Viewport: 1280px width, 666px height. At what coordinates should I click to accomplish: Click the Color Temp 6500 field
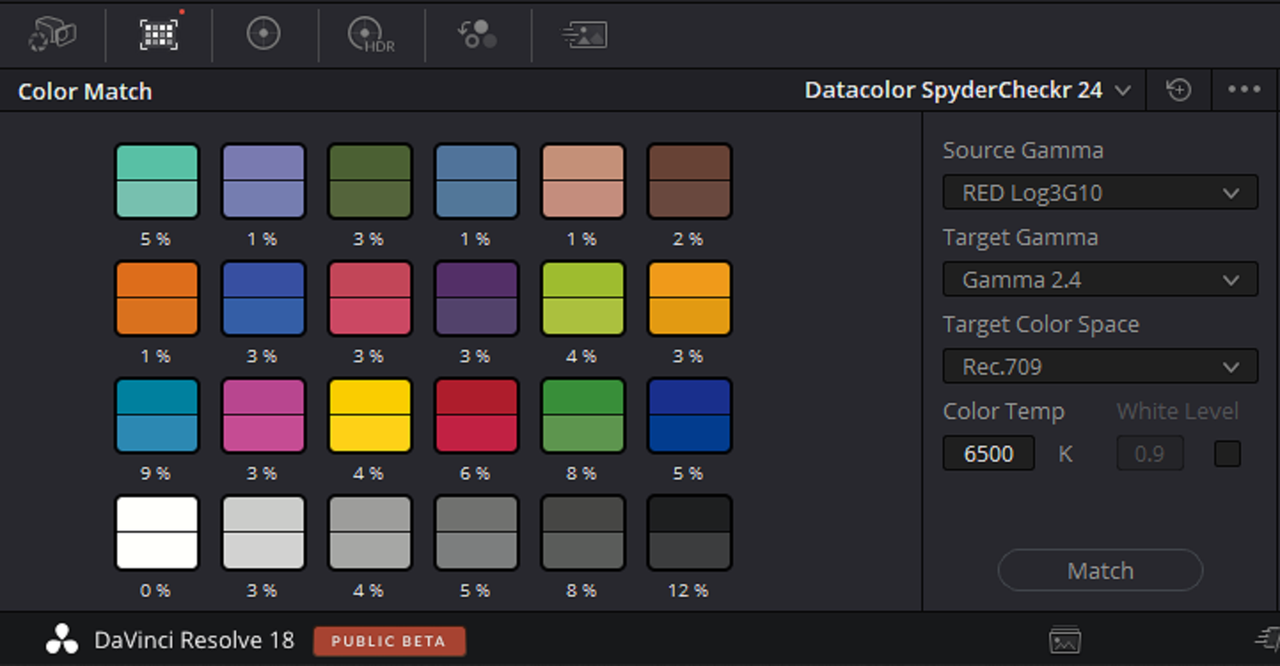point(989,454)
